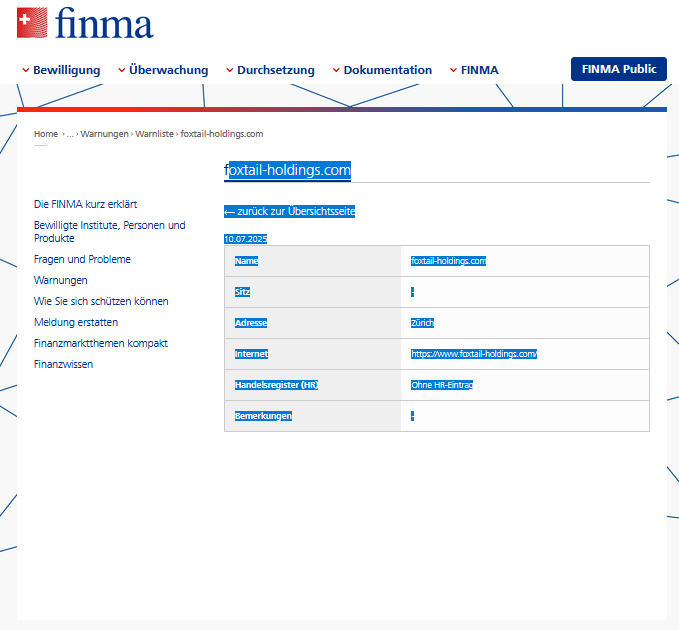Go back via zurück zur Übersichtsseite
679x630 pixels.
pyautogui.click(x=289, y=211)
